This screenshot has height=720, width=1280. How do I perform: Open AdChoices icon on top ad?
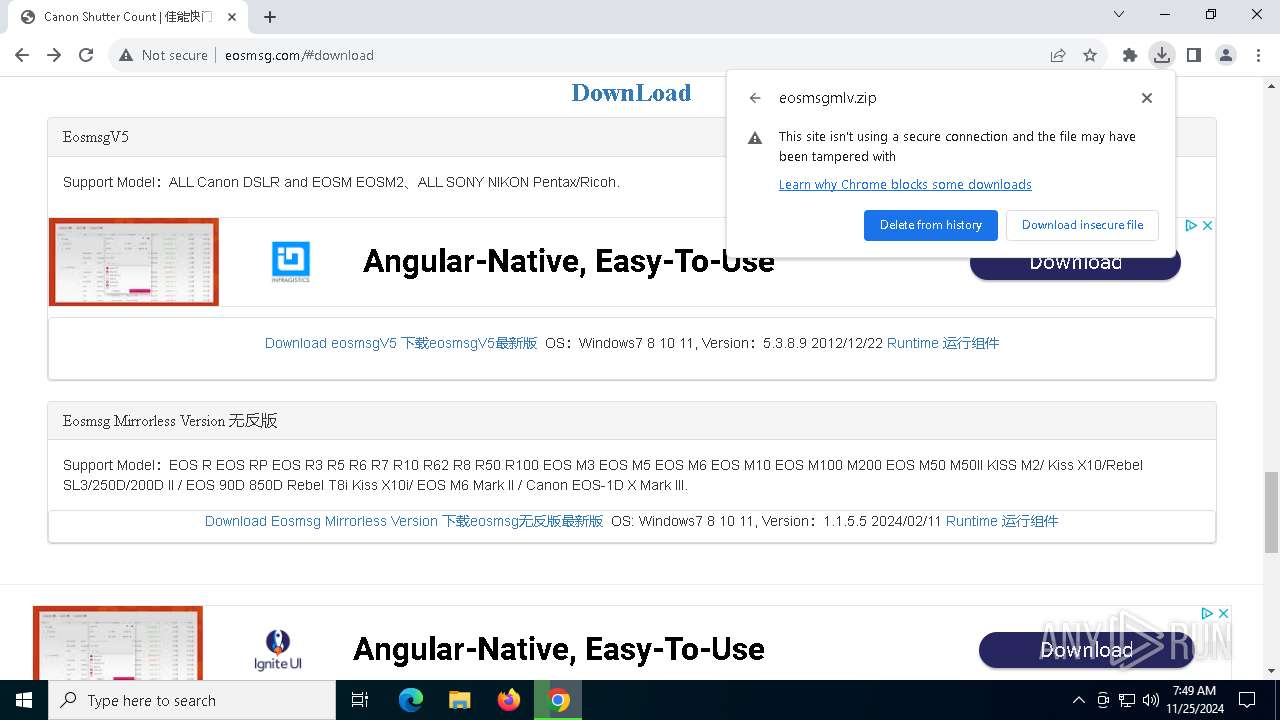point(1191,226)
